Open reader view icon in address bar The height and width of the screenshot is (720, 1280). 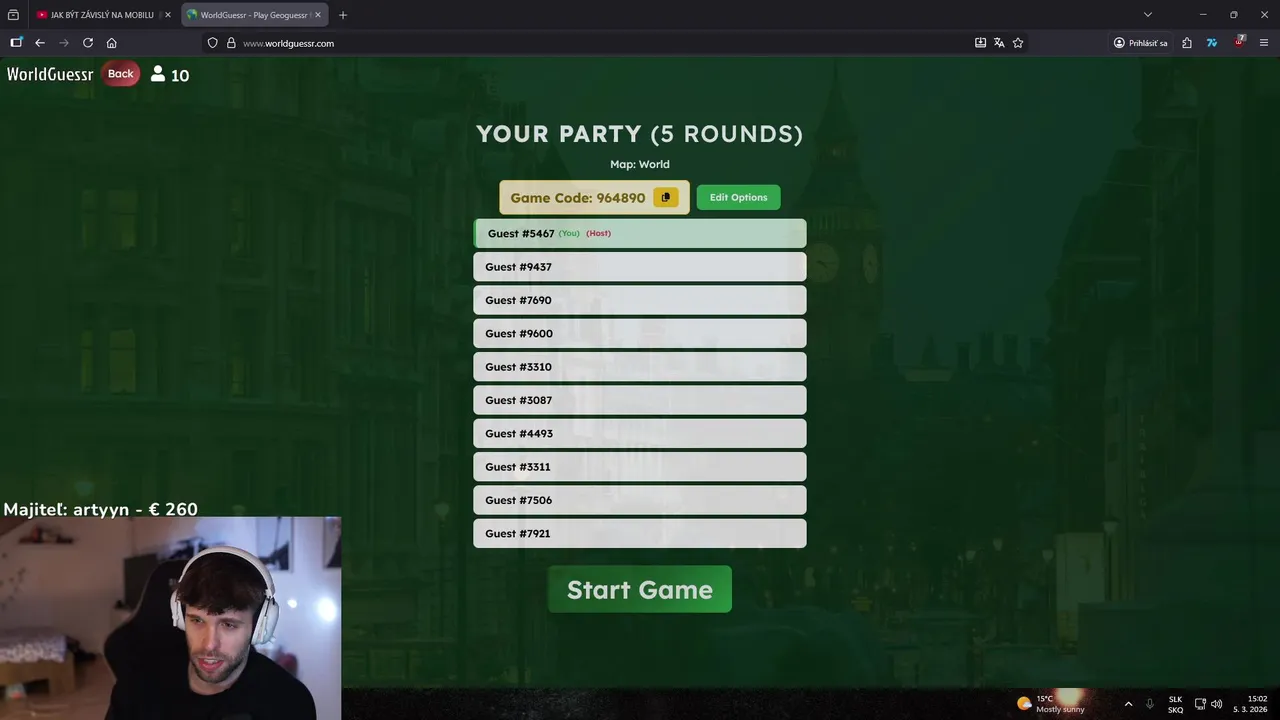[x=980, y=43]
